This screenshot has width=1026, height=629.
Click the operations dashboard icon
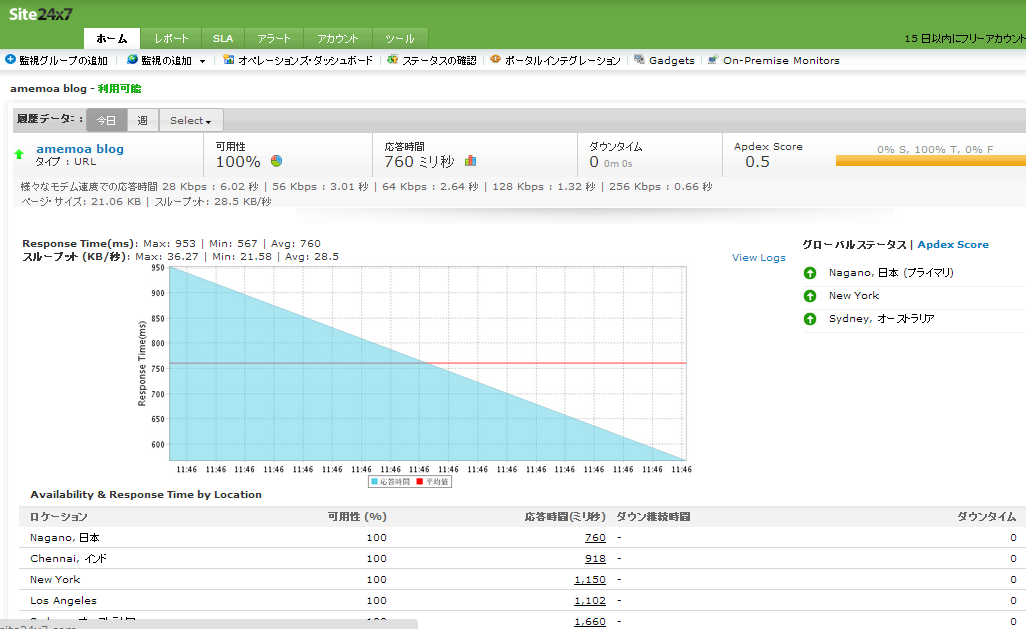(229, 60)
